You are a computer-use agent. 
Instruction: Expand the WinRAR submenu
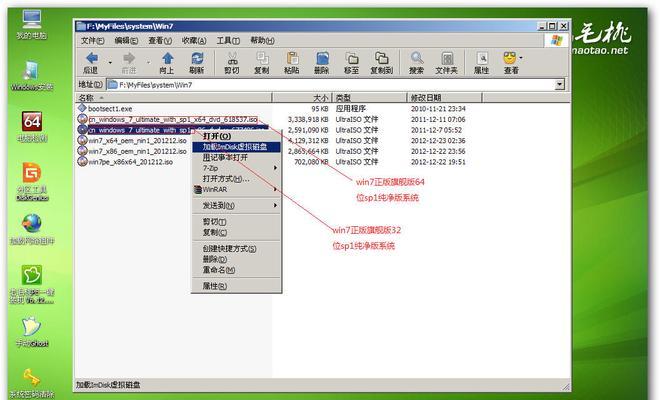(236, 189)
